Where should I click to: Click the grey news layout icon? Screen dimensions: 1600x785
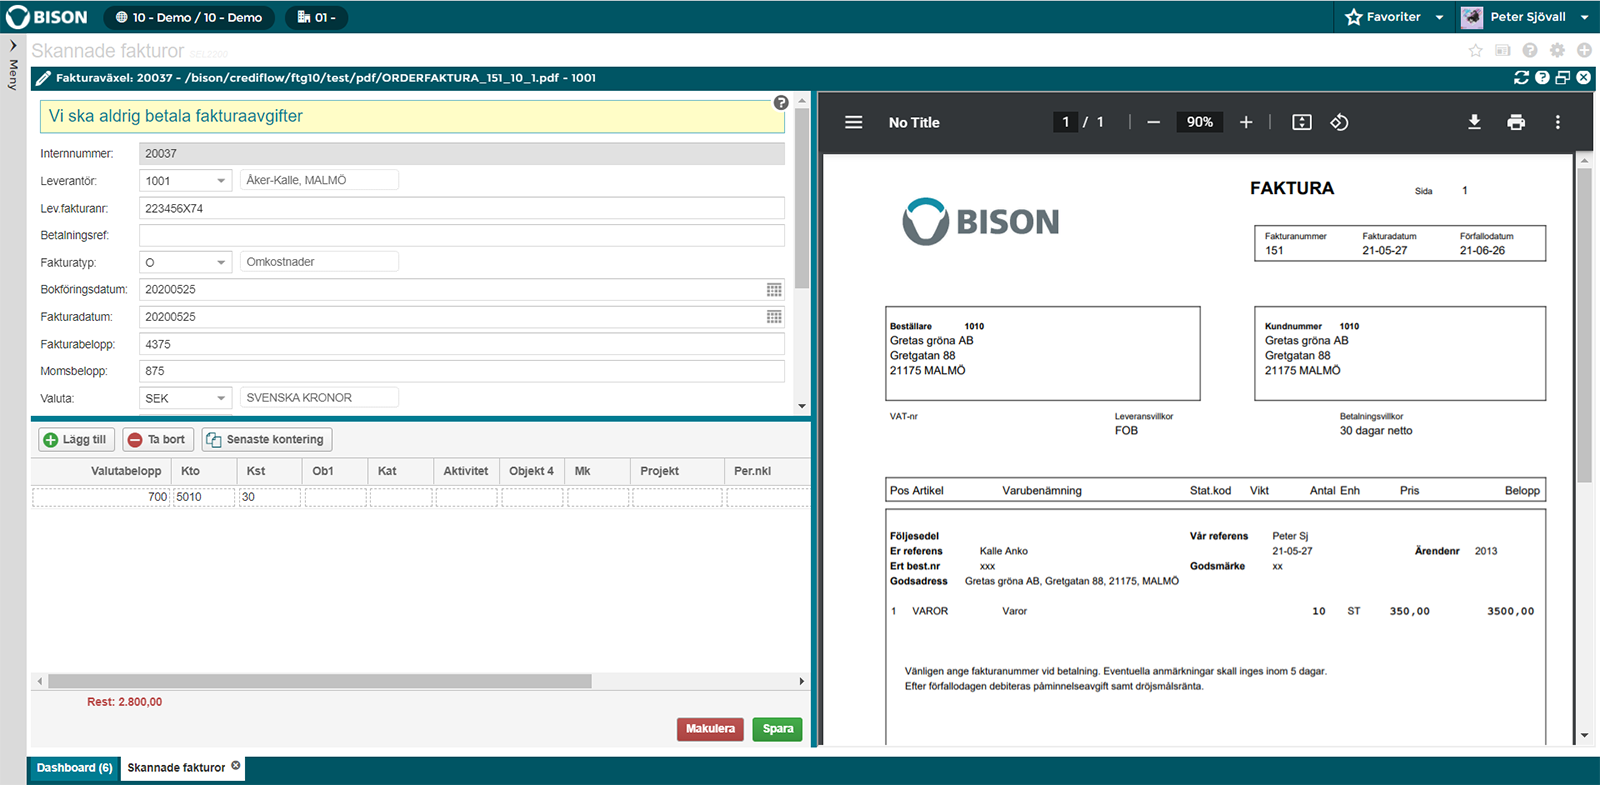coord(1502,50)
